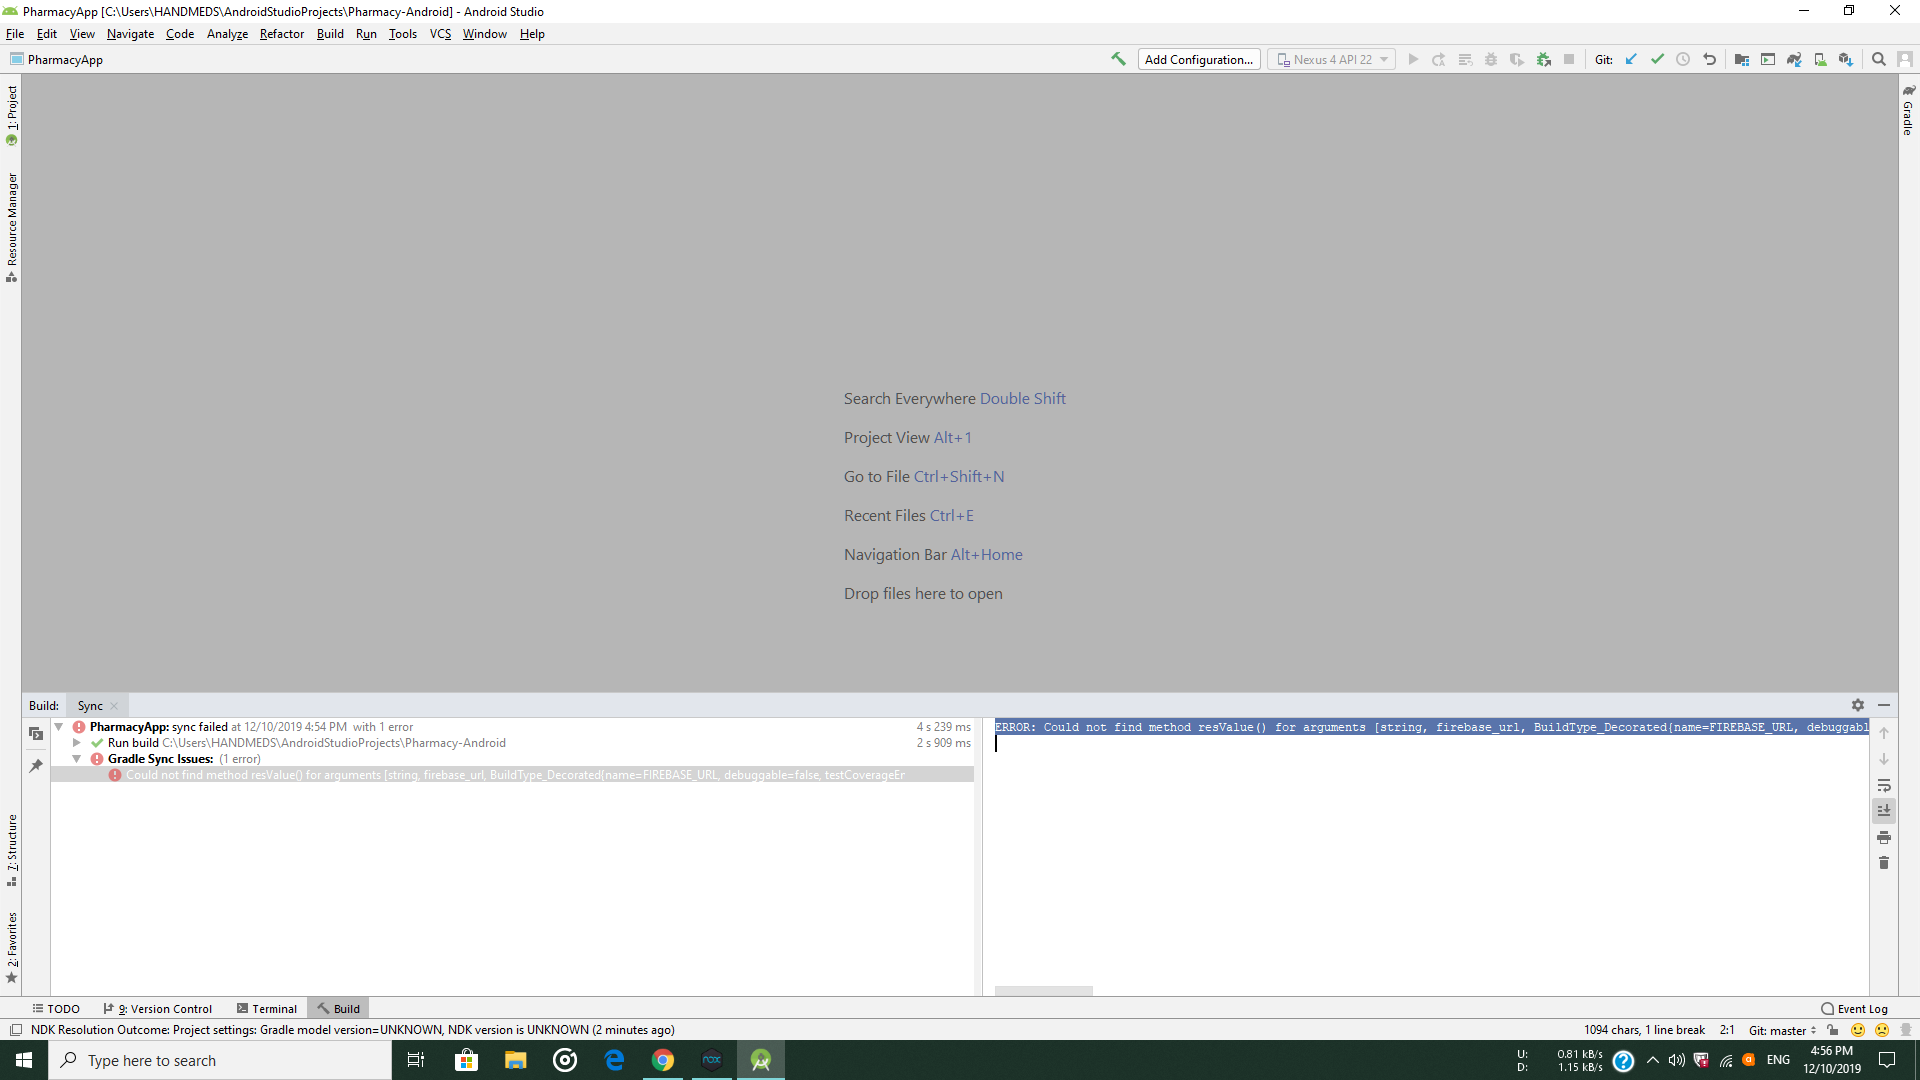
Task: Update project with the blue Git arrow
Action: click(1630, 59)
